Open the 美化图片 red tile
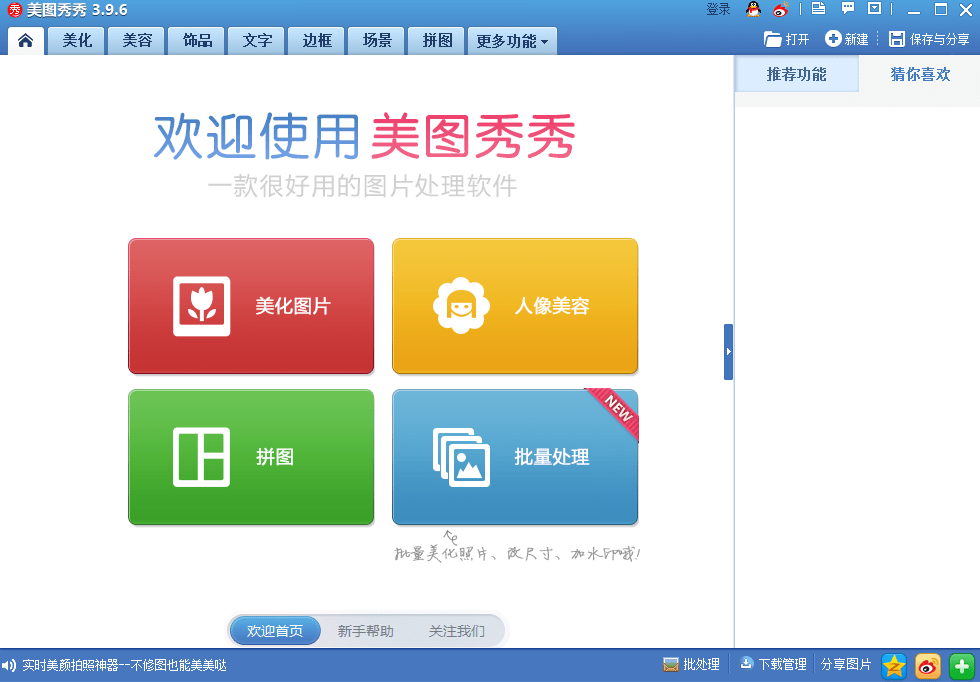Image resolution: width=980 pixels, height=682 pixels. (x=251, y=306)
